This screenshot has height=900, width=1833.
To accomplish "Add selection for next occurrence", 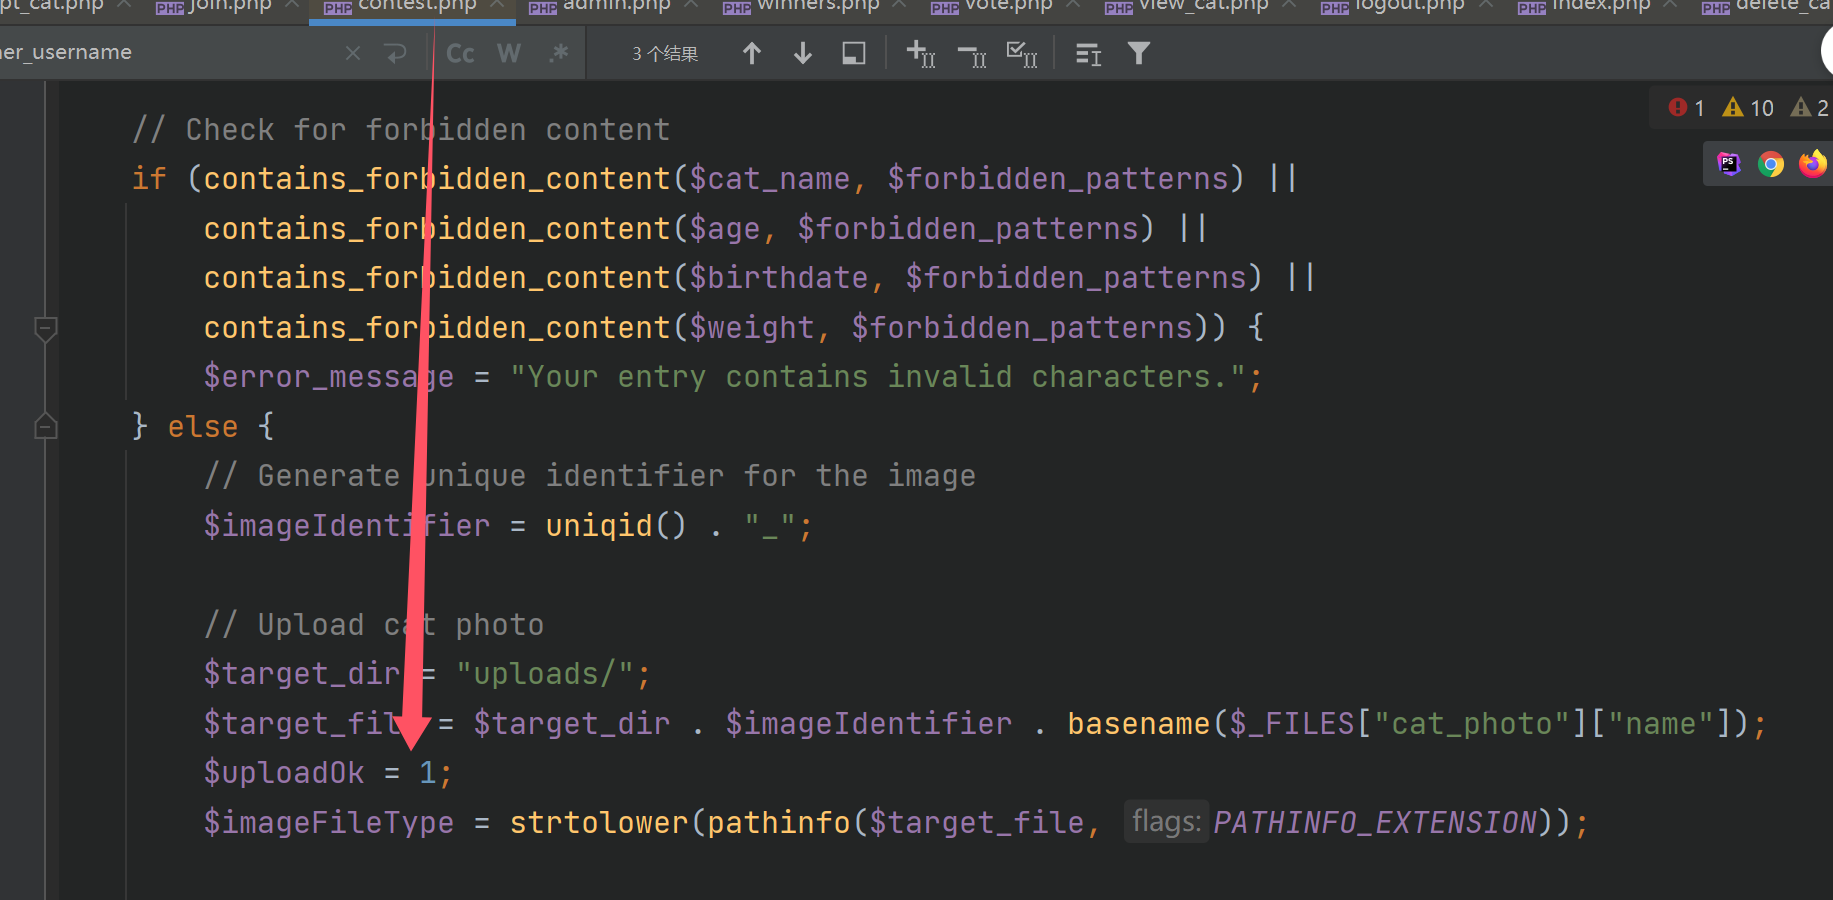I will (x=920, y=54).
